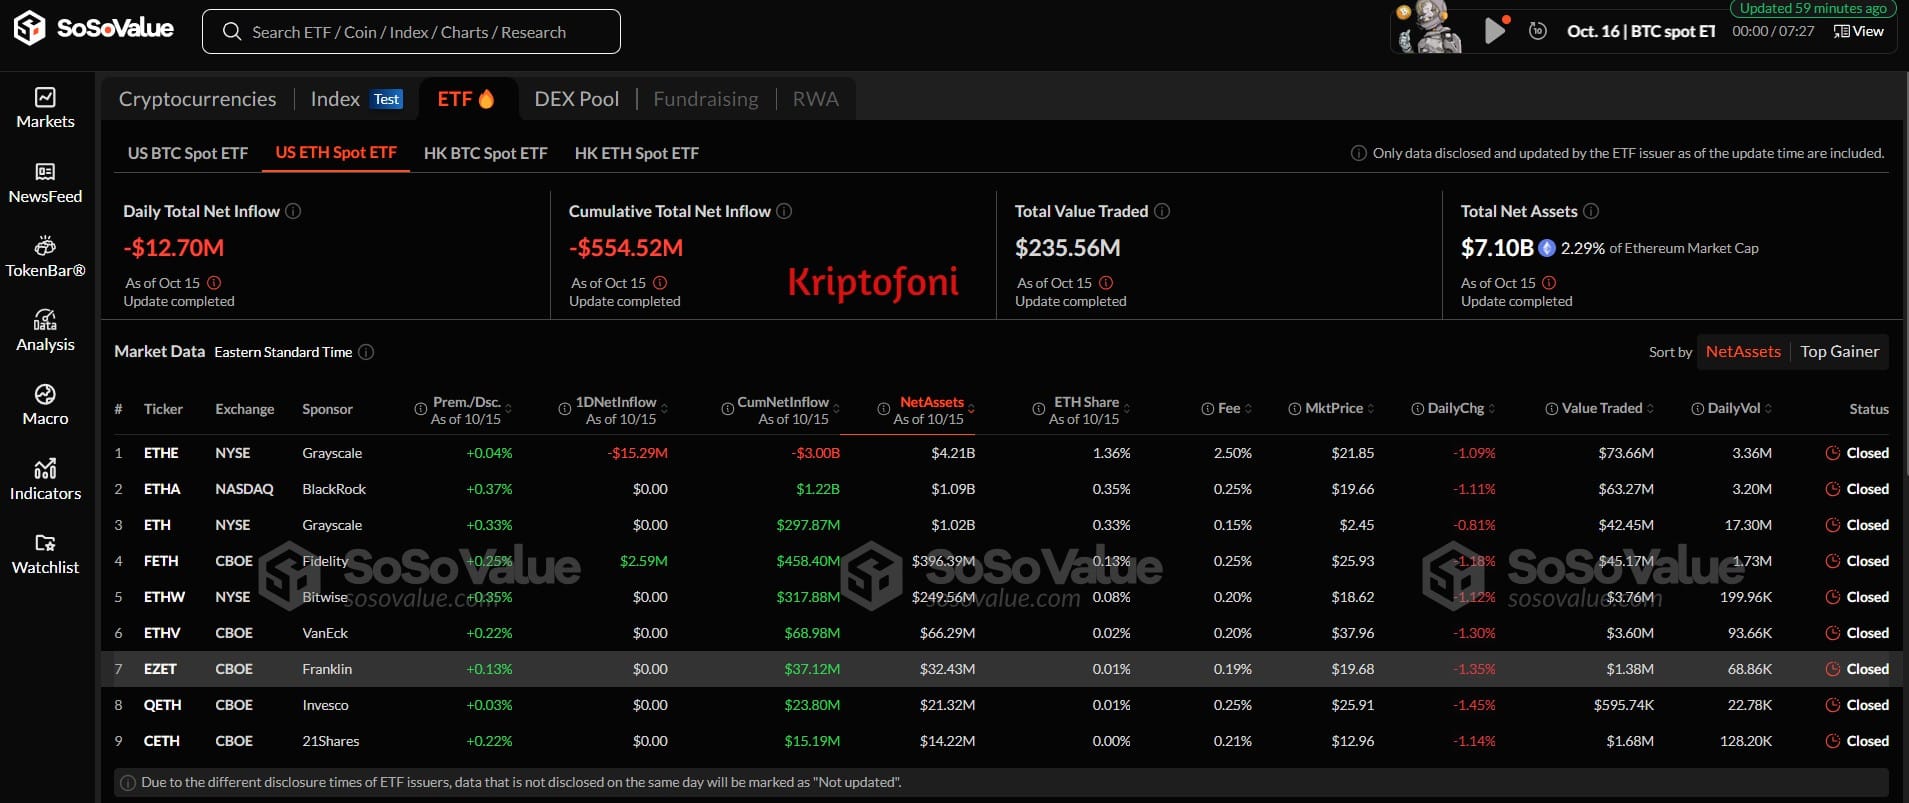Click the SoSoValue logo
Image resolution: width=1909 pixels, height=803 pixels.
click(93, 28)
